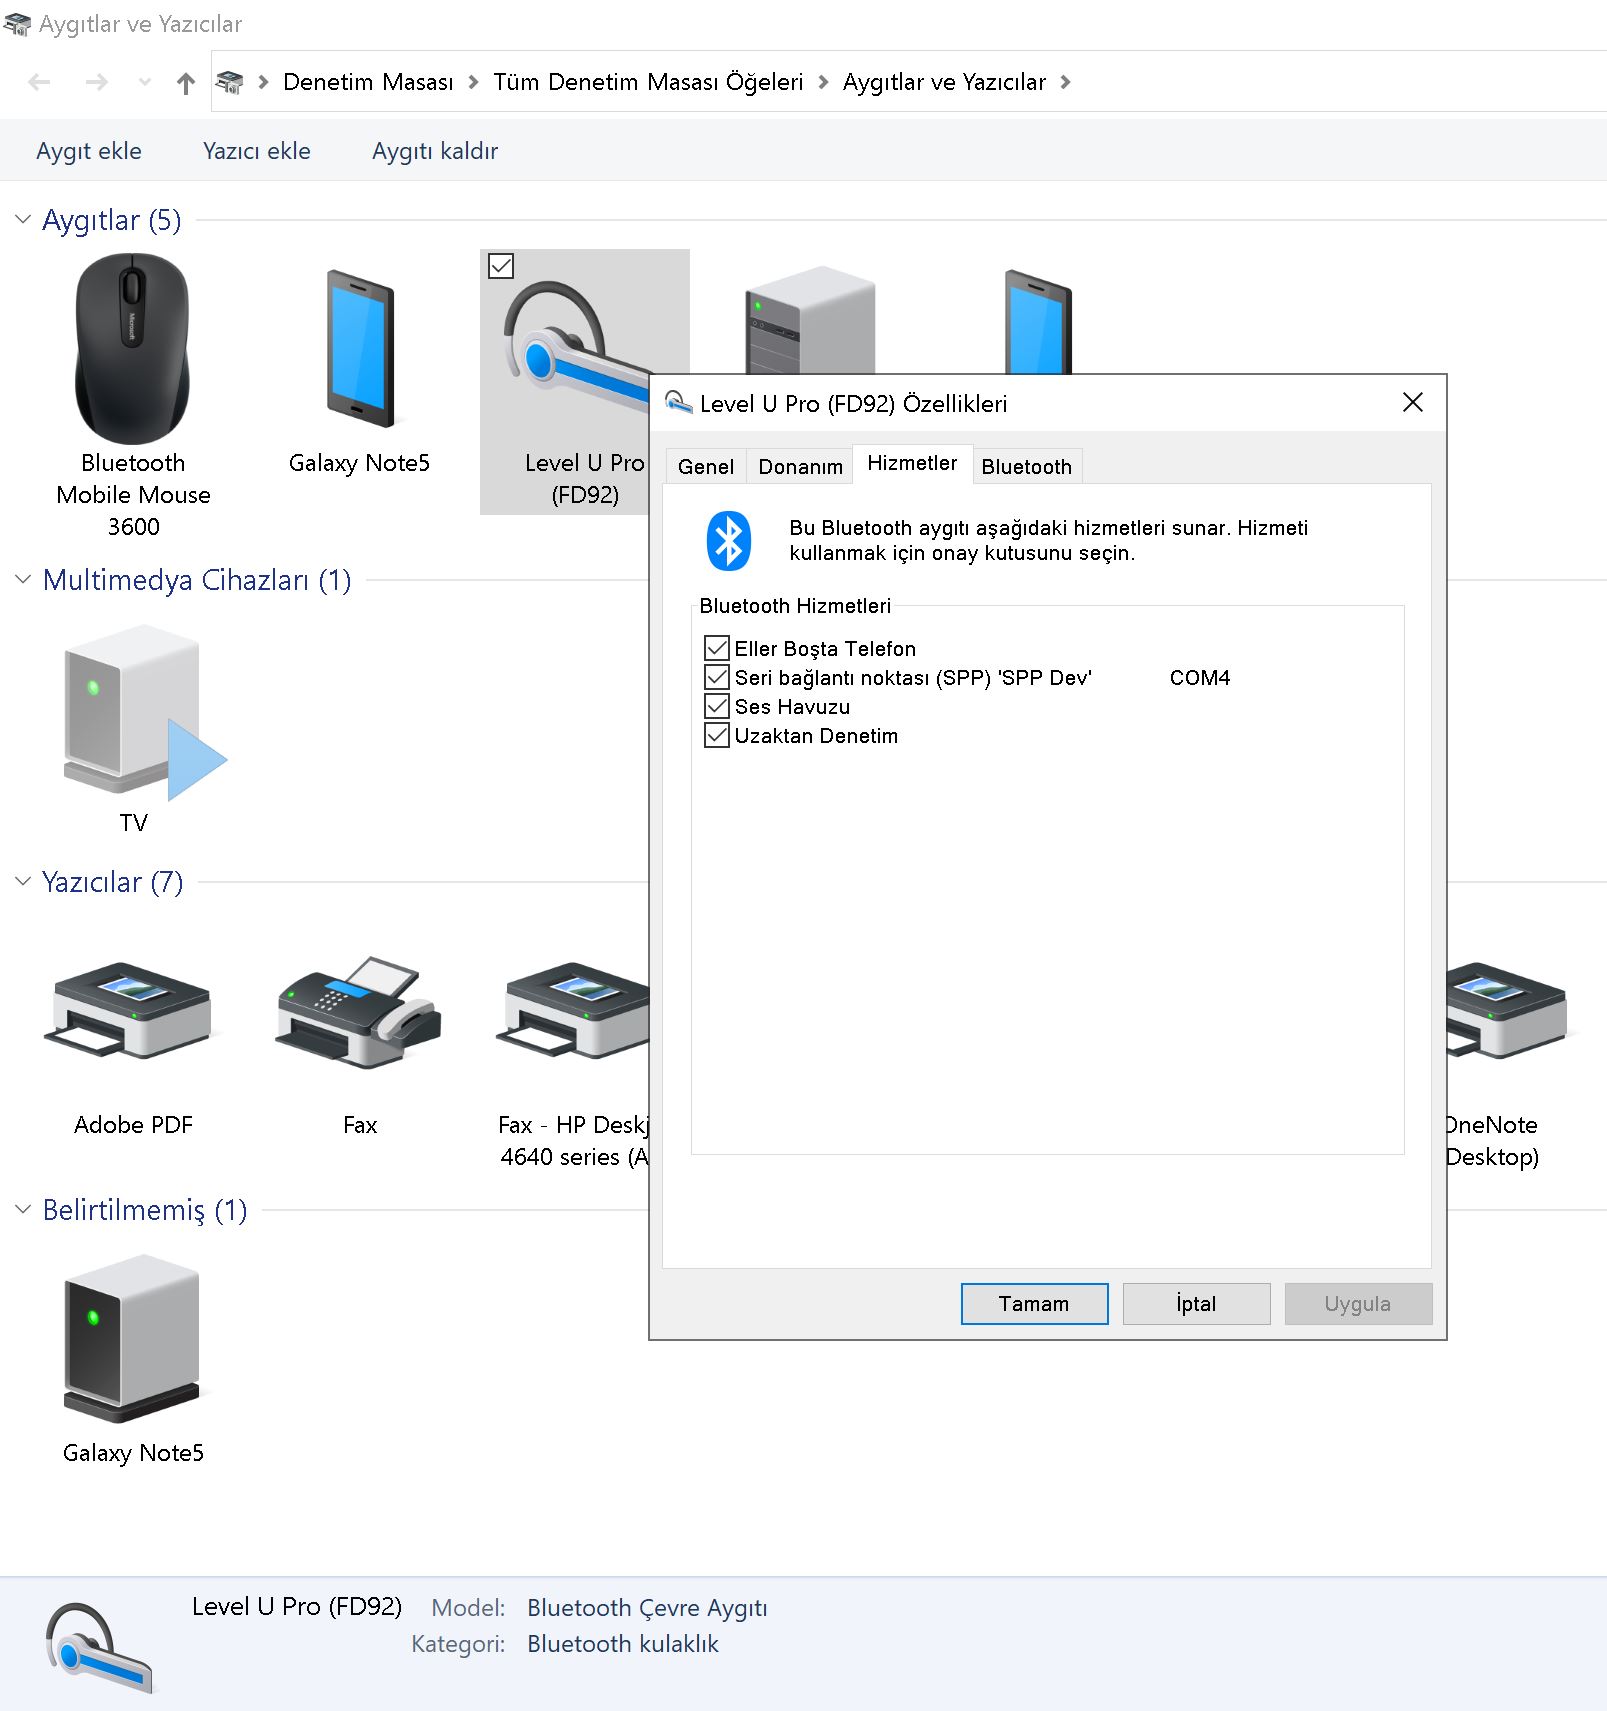The image size is (1607, 1711).
Task: Click the Yazıcılar (7) group heading
Action: click(112, 882)
